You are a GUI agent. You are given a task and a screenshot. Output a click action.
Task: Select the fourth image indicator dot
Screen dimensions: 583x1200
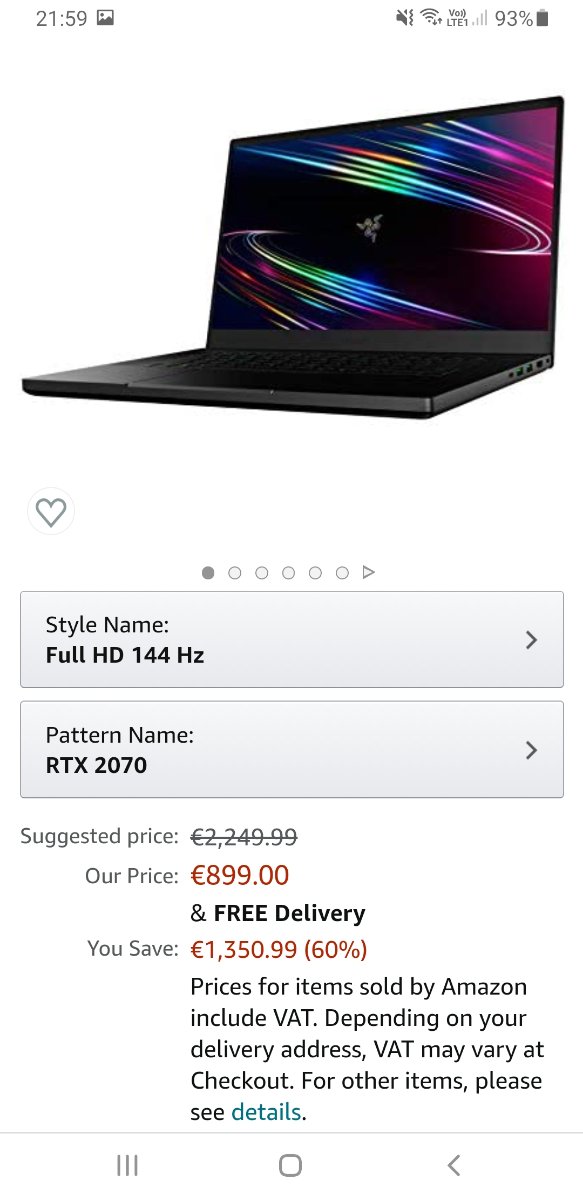click(x=289, y=573)
